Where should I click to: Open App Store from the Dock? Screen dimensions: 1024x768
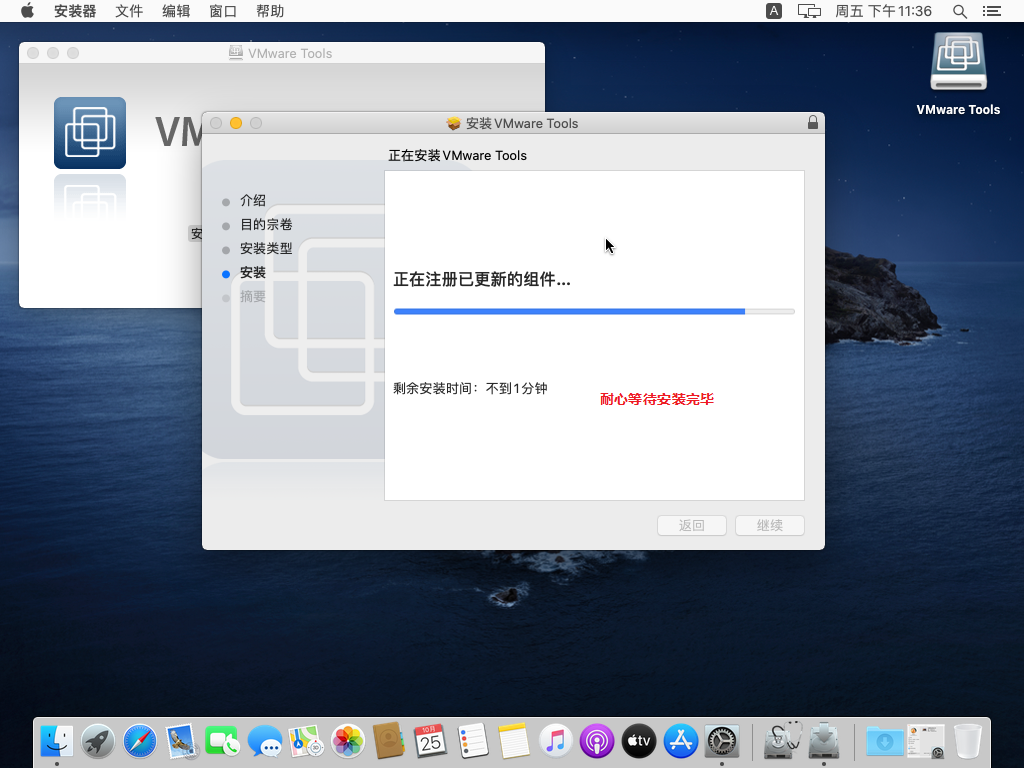click(680, 741)
